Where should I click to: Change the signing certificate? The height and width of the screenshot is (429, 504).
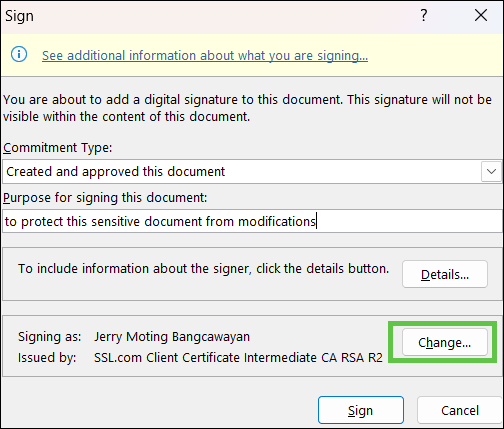point(445,342)
